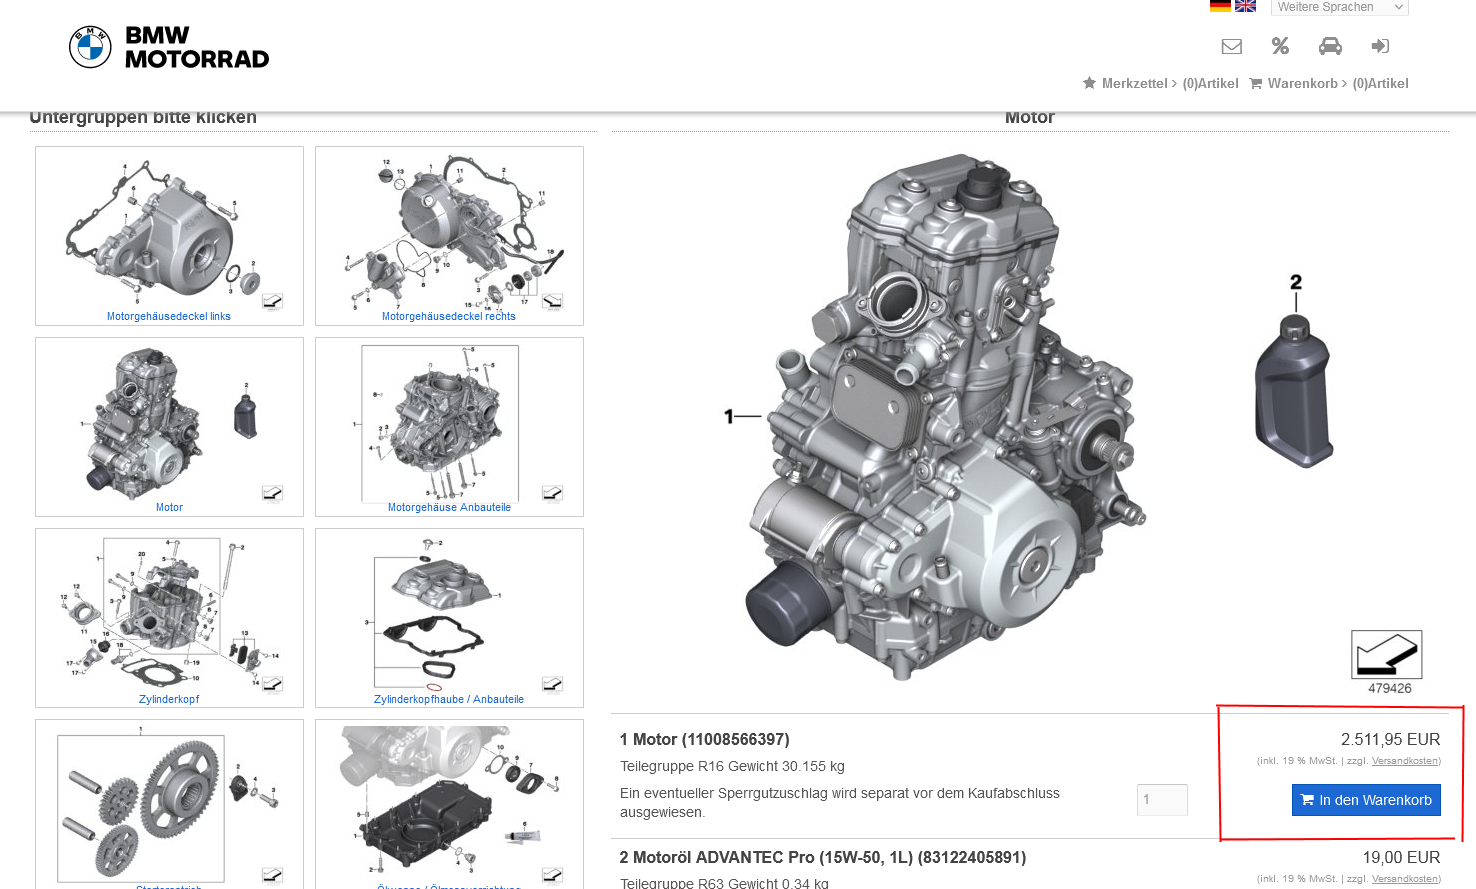Open the starter gears subgroup thumbnail

click(169, 803)
